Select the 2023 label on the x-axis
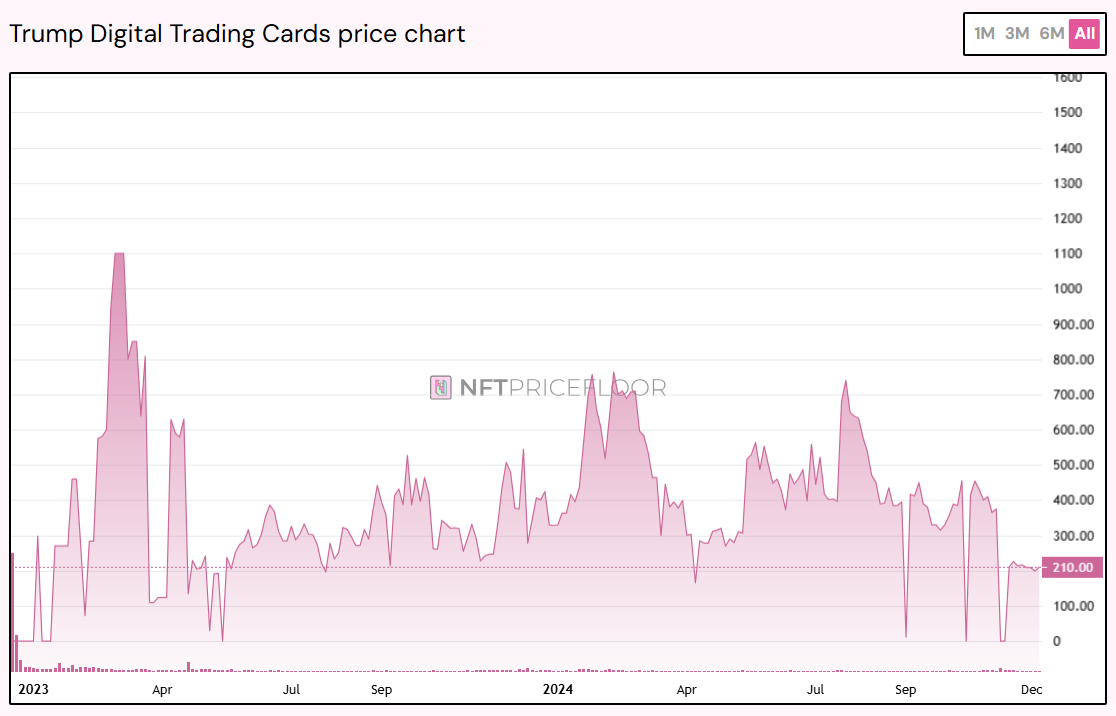 coord(35,690)
